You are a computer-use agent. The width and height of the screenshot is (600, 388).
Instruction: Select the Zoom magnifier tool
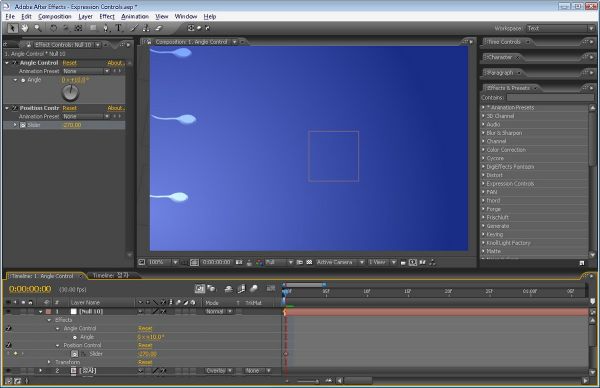pos(37,28)
